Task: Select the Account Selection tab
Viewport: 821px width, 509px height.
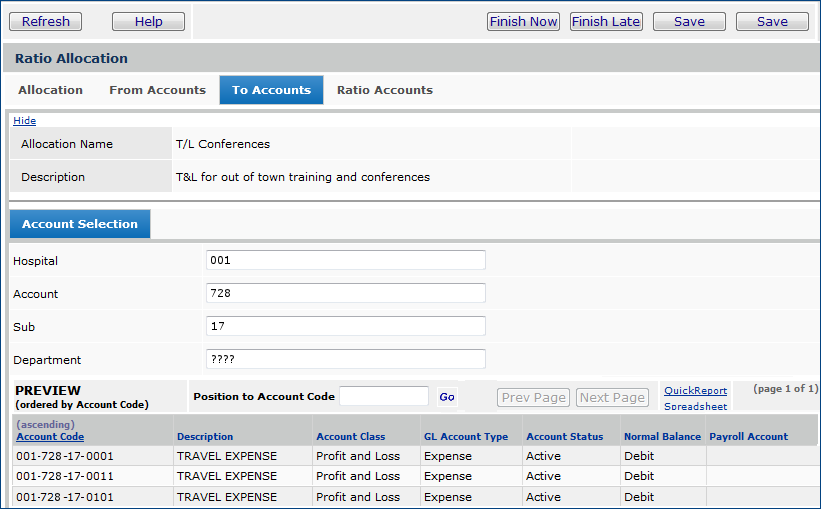Action: 80,224
